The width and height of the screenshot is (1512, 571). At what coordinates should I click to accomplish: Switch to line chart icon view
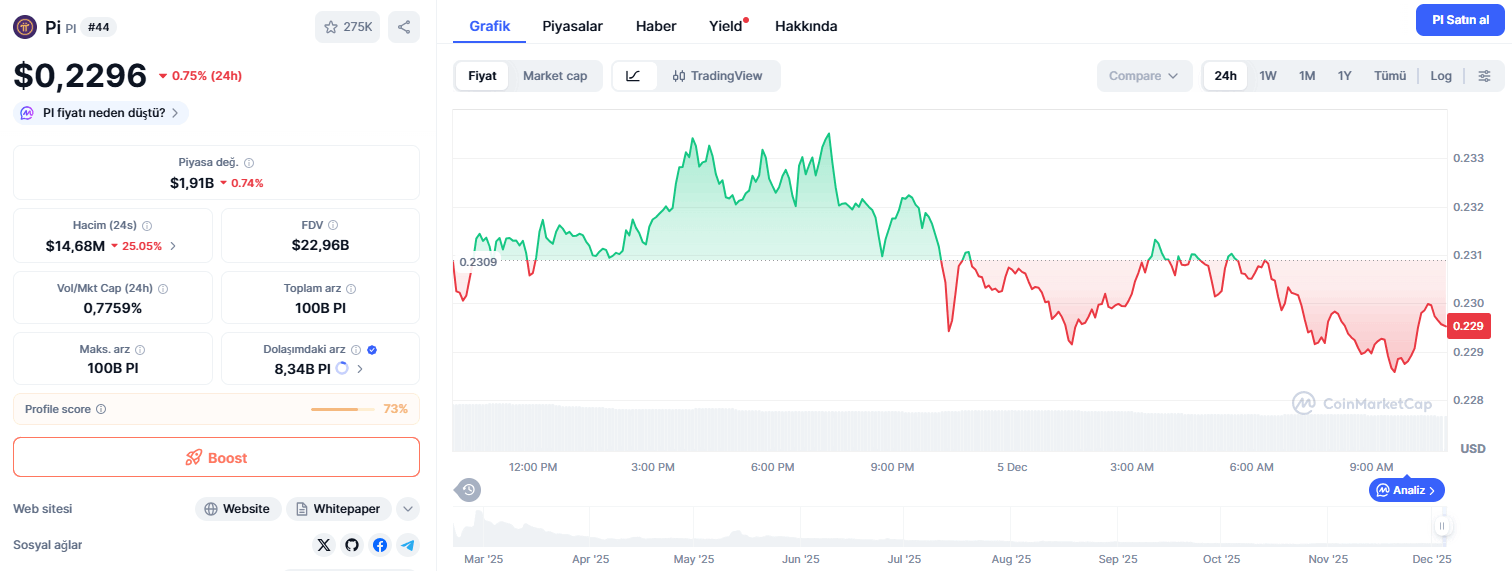tap(634, 76)
